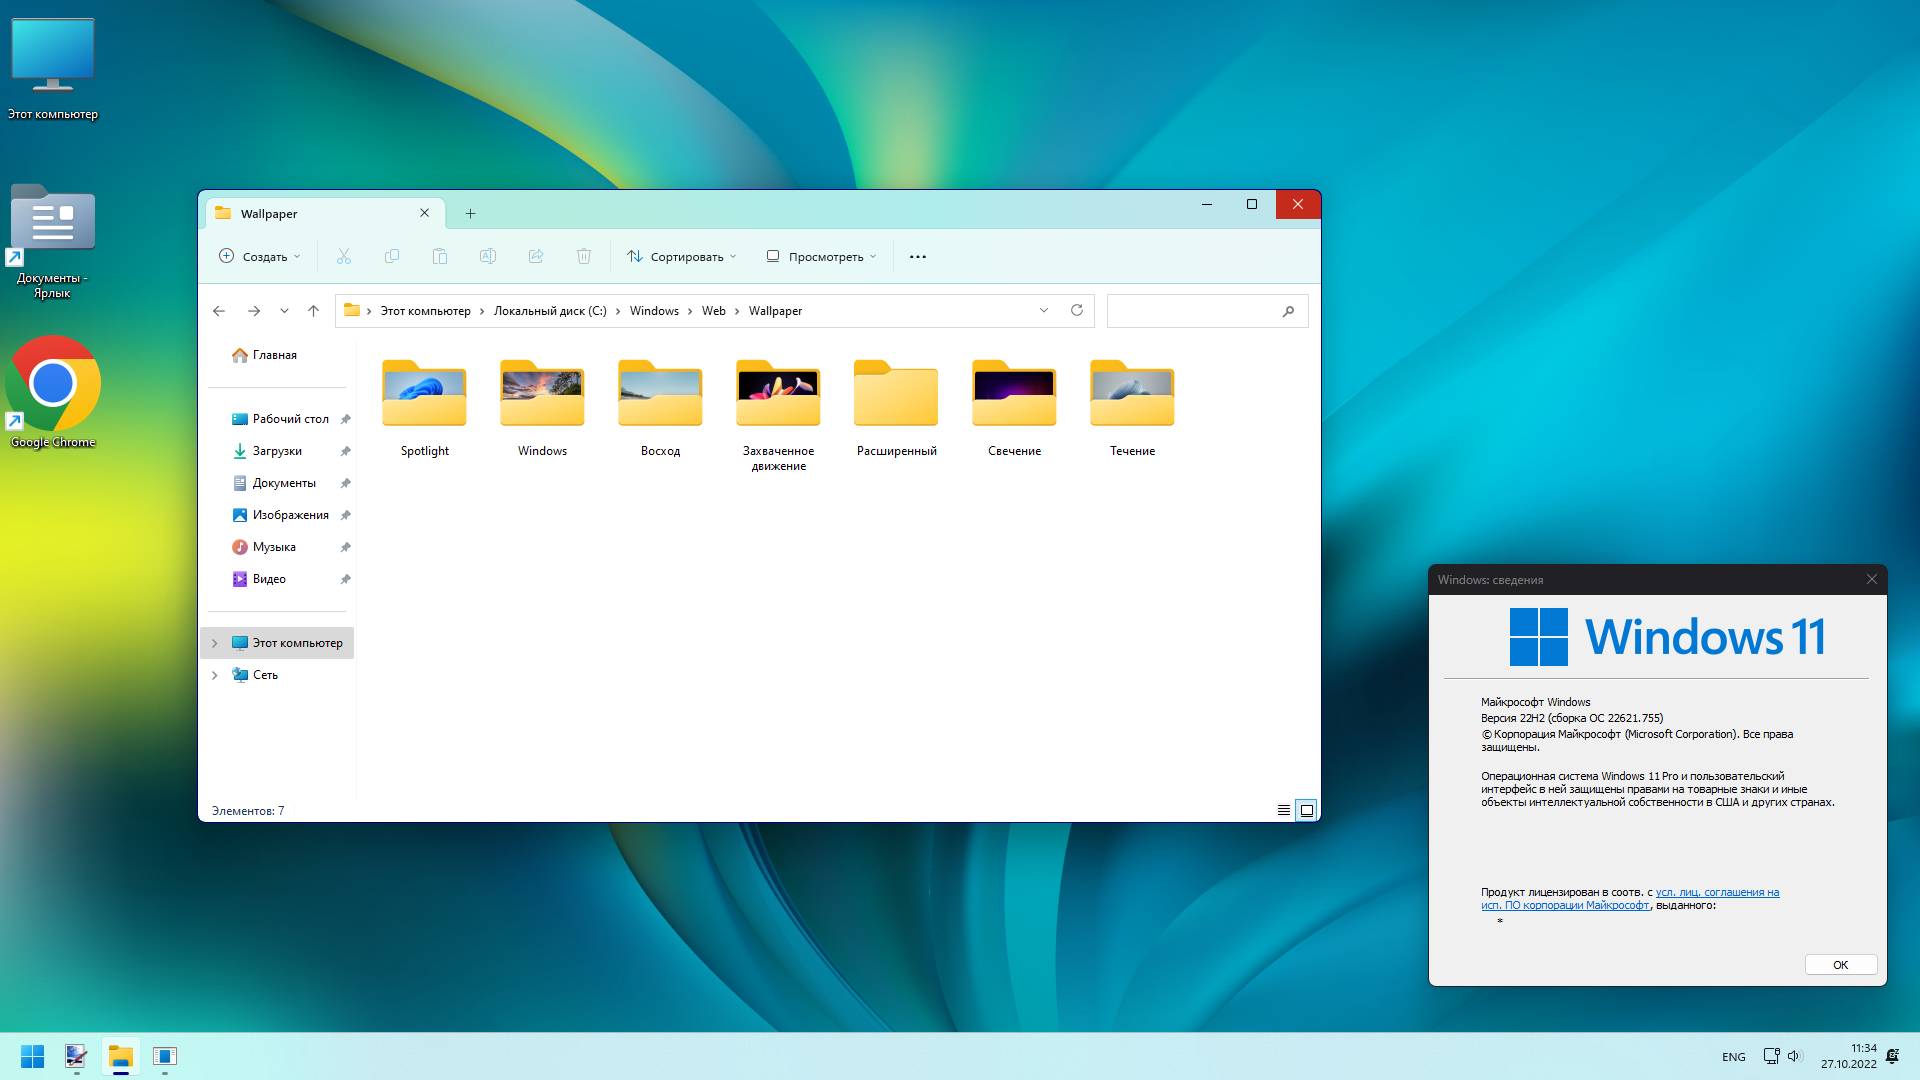Screen dimensions: 1920x1080
Task: Click the Cut scissors icon in toolbar
Action: [344, 257]
